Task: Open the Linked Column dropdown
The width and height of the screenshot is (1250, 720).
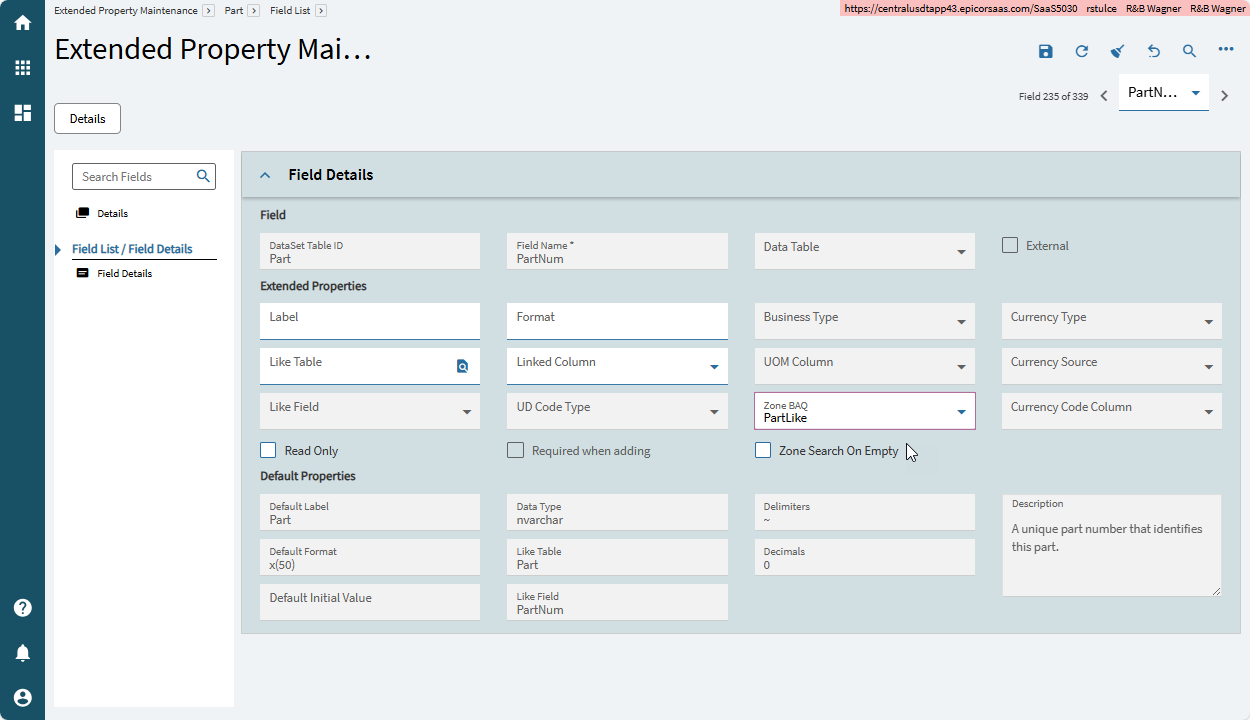Action: 714,367
